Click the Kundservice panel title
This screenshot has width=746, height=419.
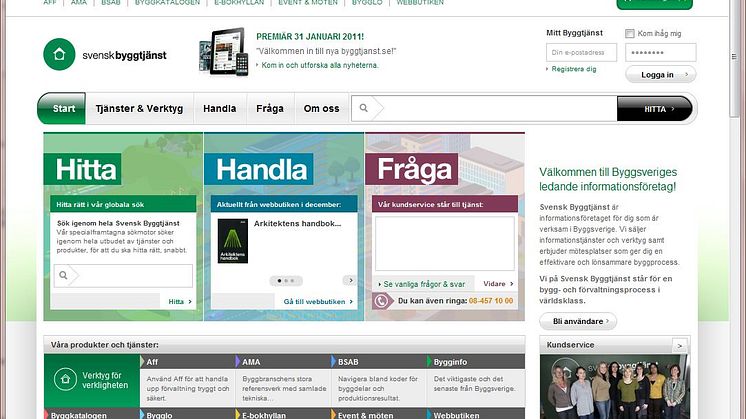570,345
